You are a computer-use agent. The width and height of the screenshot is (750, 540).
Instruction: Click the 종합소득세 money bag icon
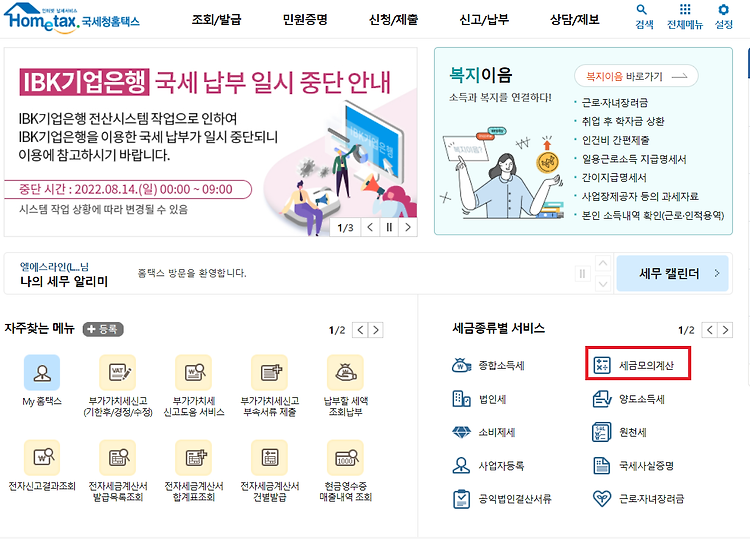pos(462,365)
